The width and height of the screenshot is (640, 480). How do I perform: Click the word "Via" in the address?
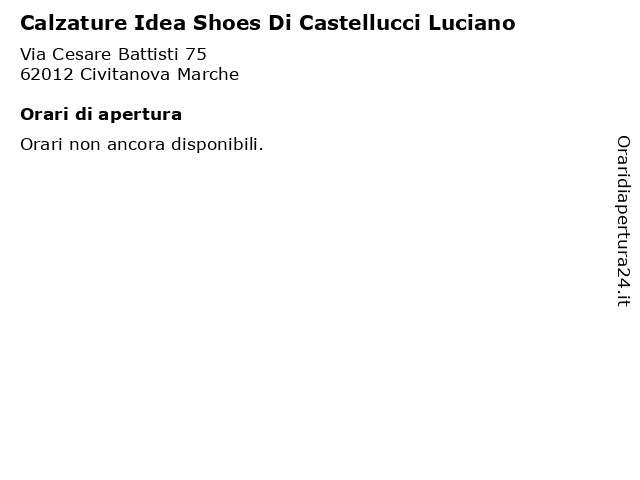pyautogui.click(x=33, y=54)
